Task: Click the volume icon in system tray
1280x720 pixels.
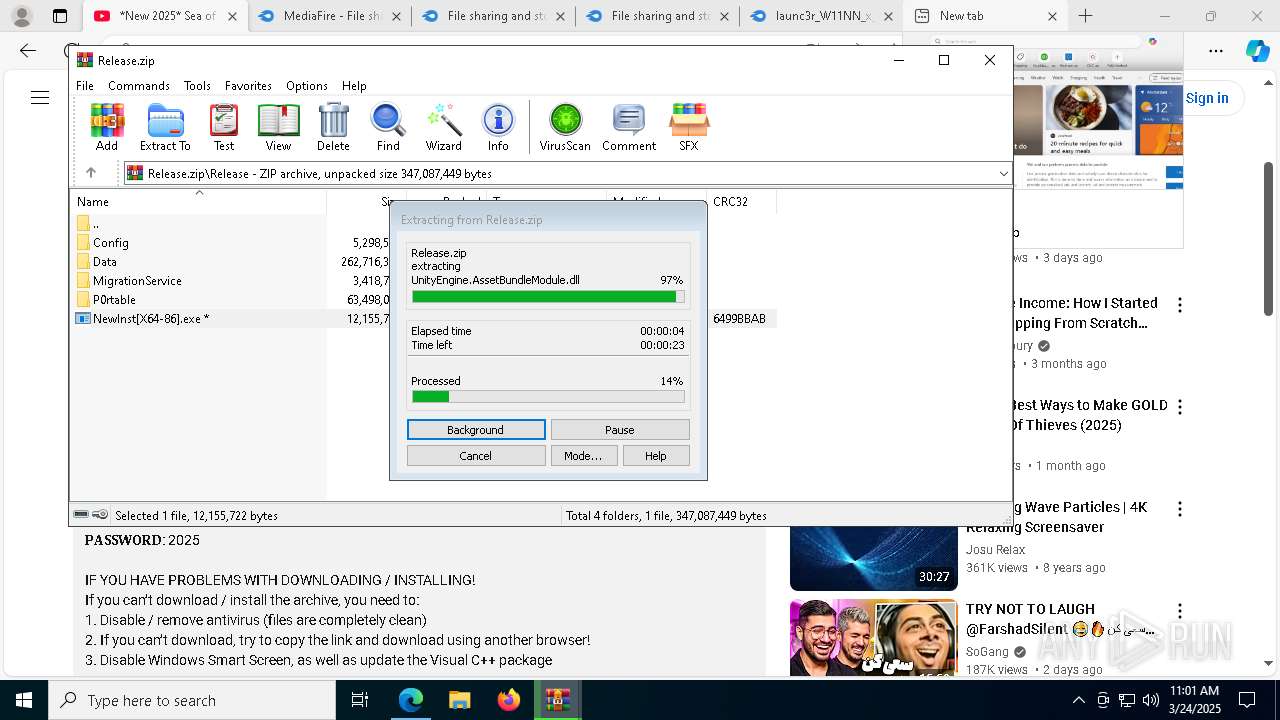Action: [1150, 700]
